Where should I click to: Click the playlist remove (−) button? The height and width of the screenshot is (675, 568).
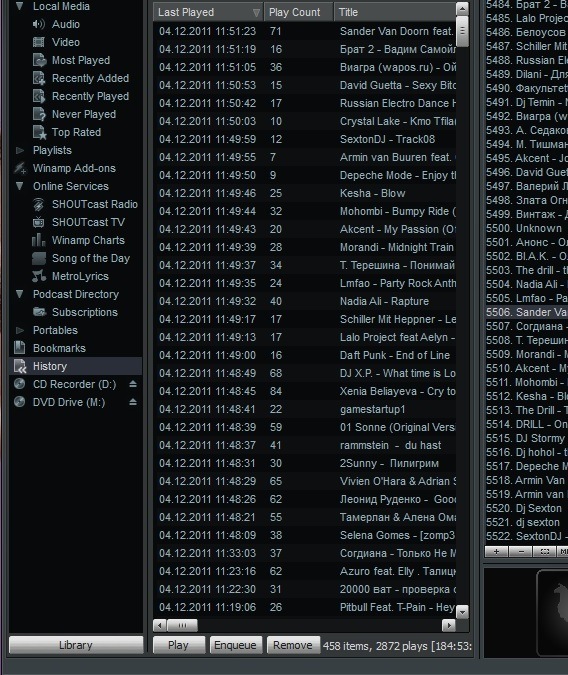[x=521, y=551]
